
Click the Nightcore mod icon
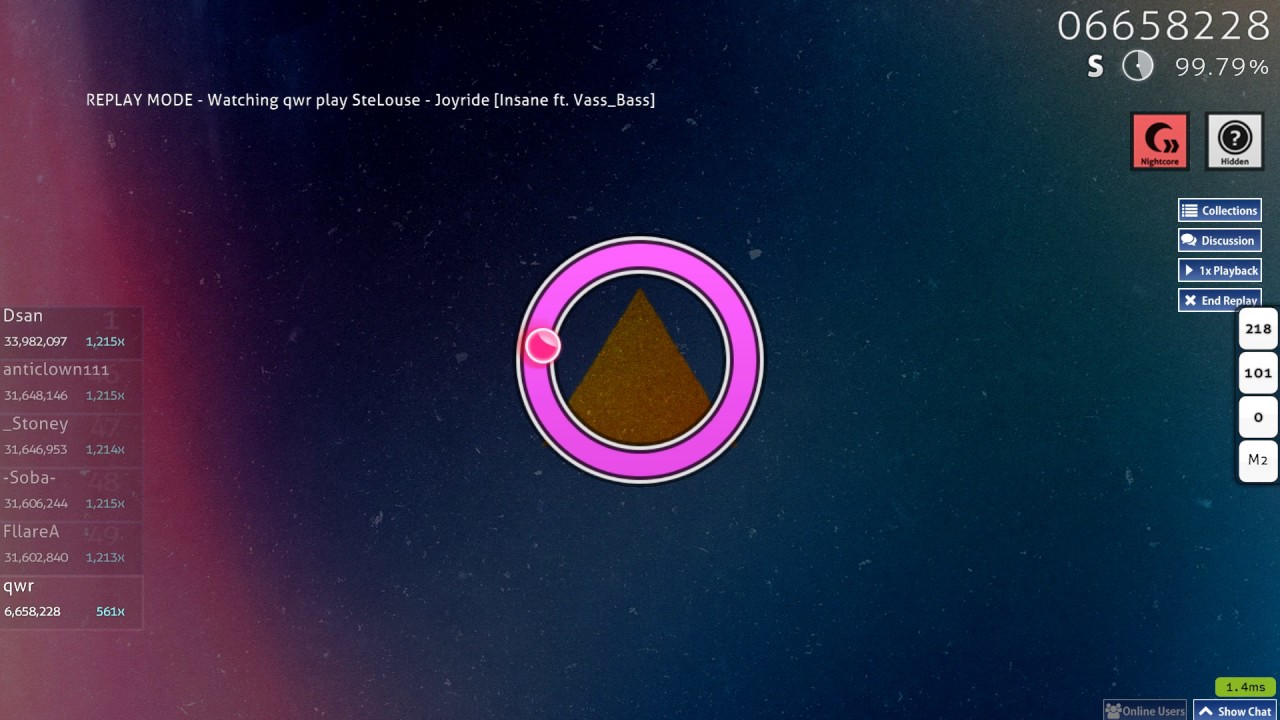1160,140
